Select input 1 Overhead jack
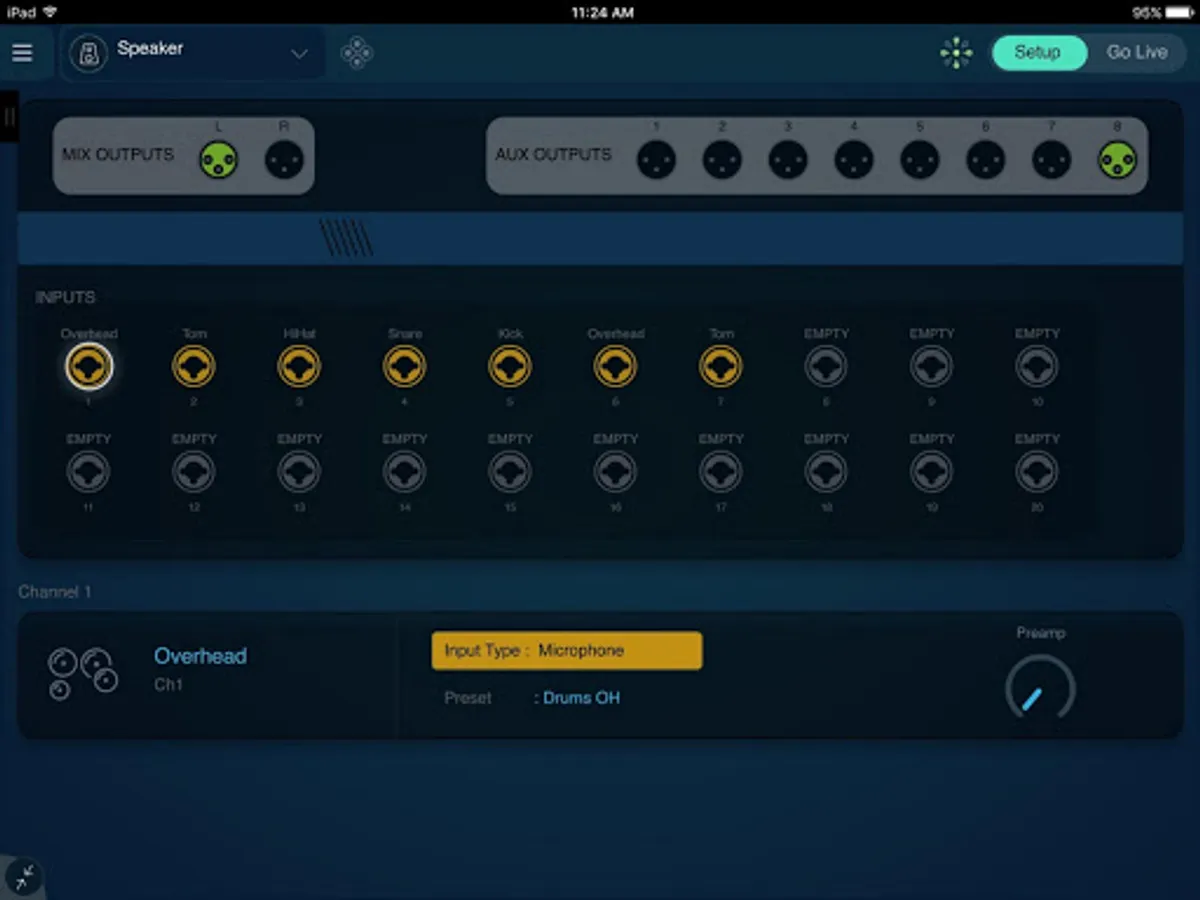 [89, 367]
